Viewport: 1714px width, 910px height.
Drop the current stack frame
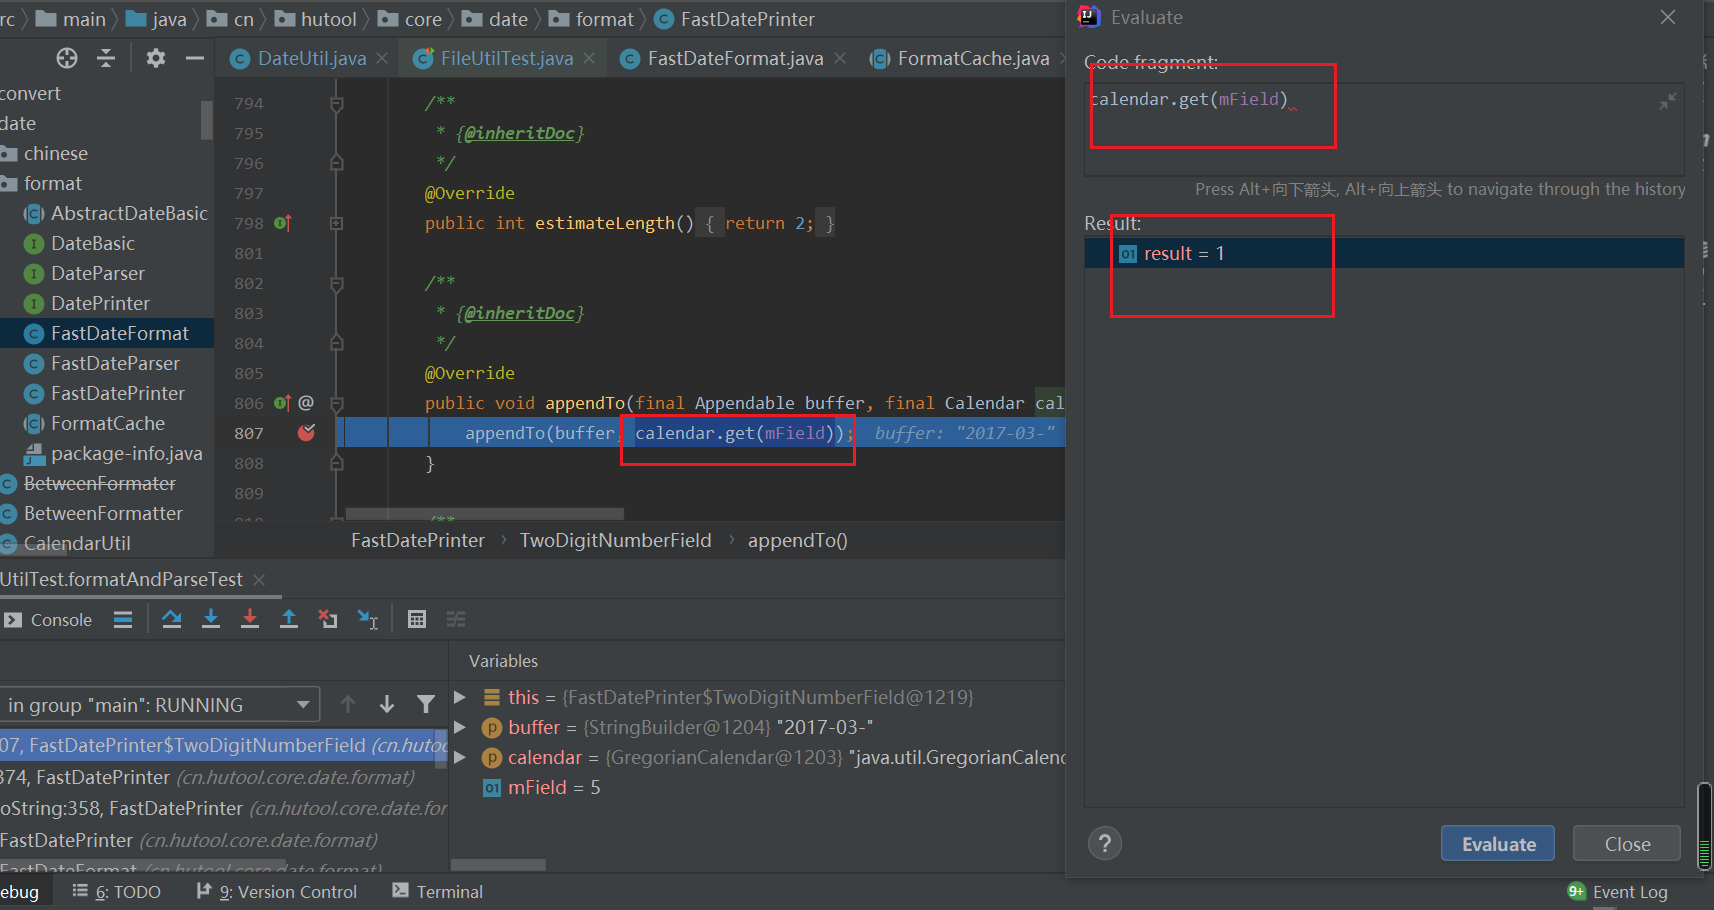click(x=328, y=620)
